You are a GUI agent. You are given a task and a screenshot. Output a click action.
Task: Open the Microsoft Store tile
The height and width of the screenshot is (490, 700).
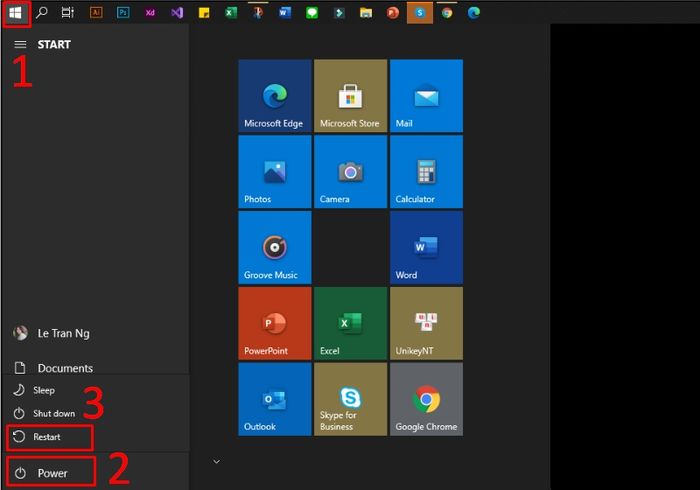pyautogui.click(x=350, y=96)
